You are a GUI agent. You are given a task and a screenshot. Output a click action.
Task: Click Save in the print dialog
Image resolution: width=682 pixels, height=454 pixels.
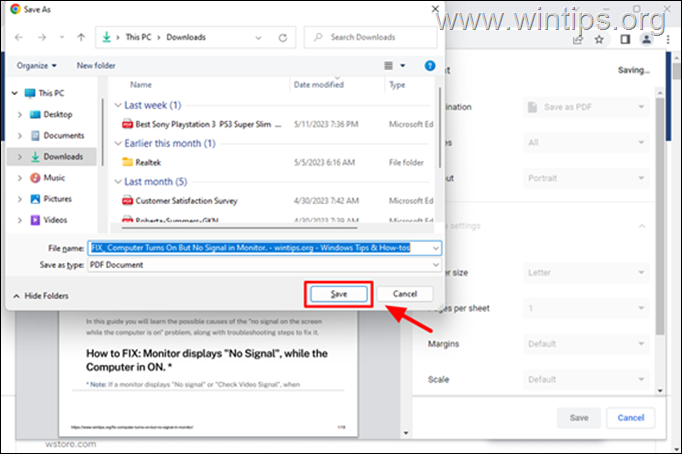[579, 418]
